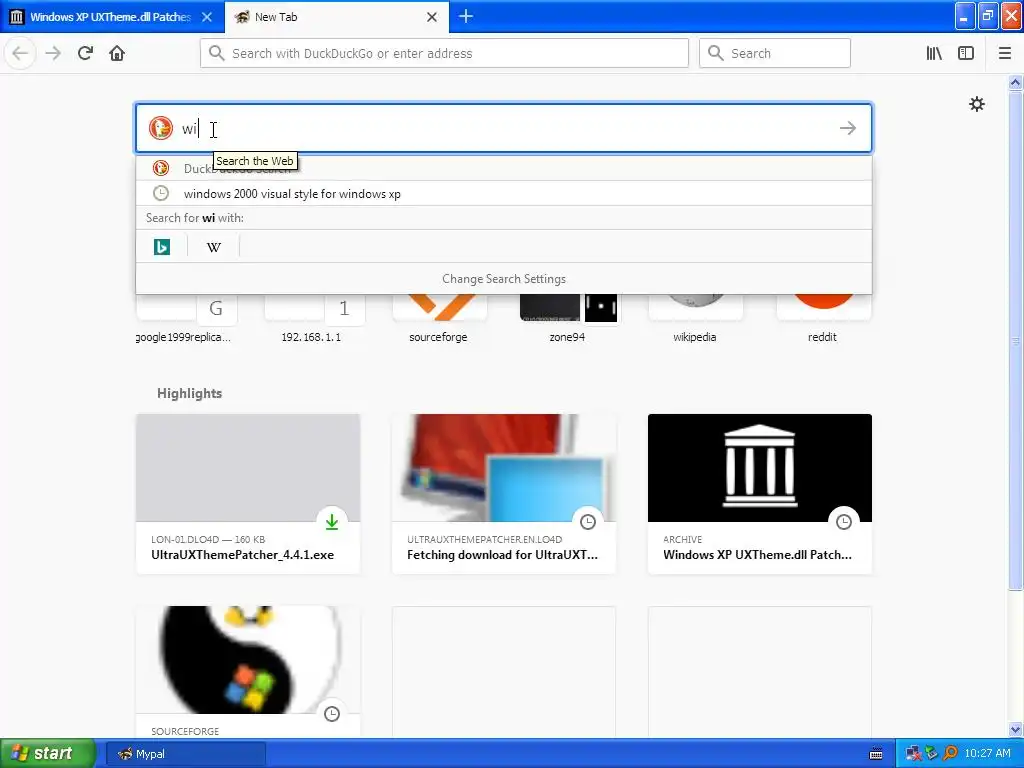The width and height of the screenshot is (1024, 768).
Task: Select the Mypal taskbar button
Action: tap(185, 754)
